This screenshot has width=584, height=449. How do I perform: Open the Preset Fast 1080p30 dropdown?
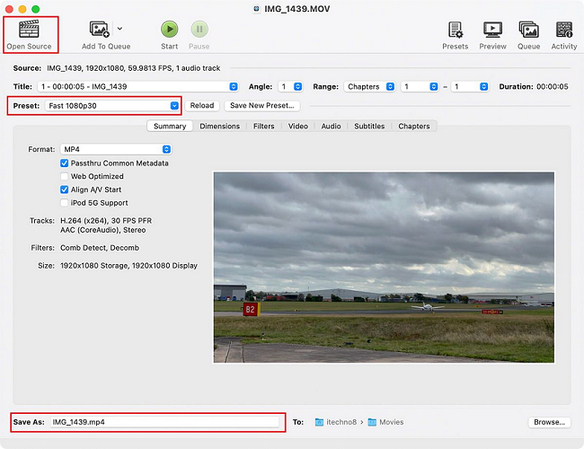click(112, 106)
